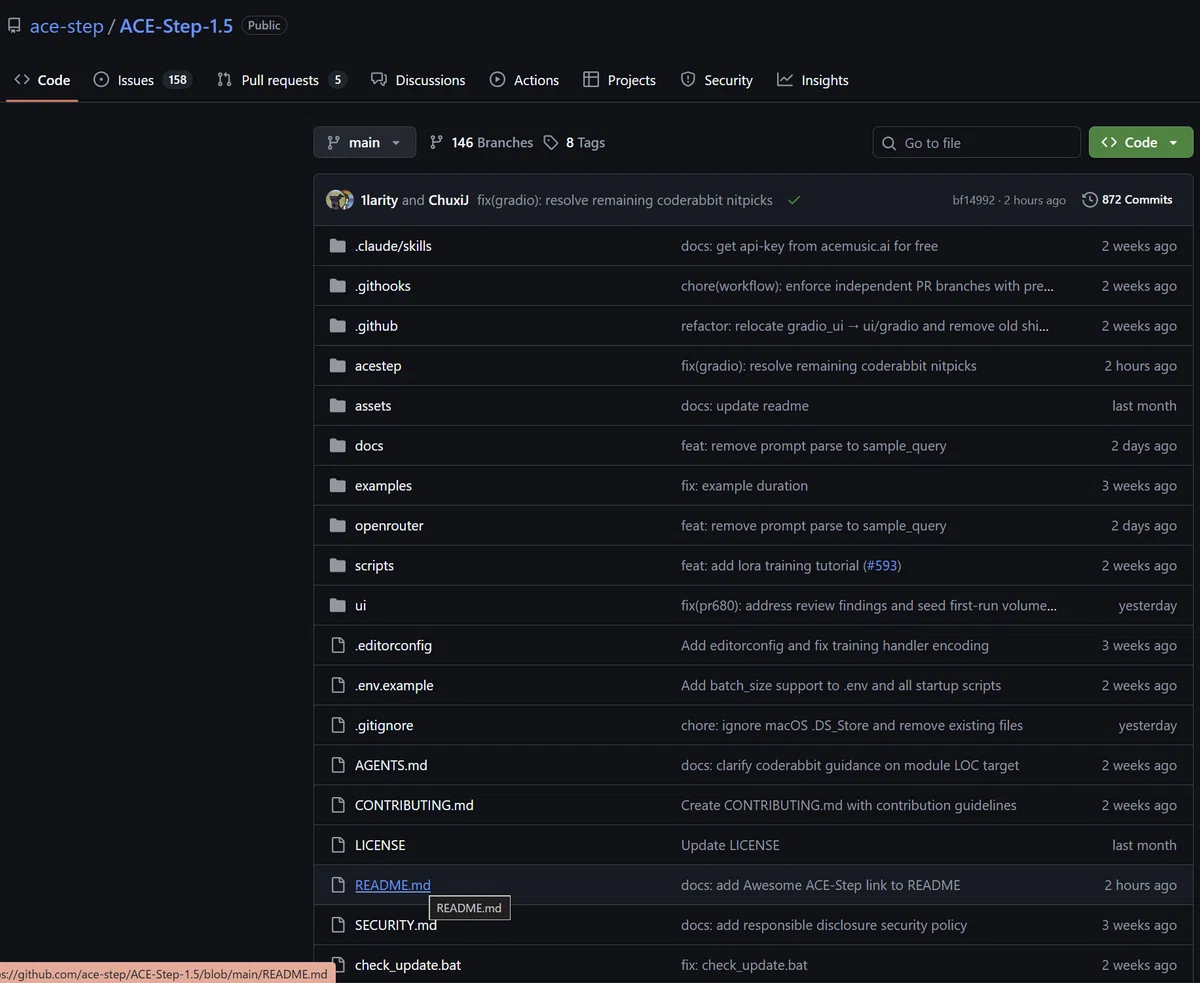1200x983 pixels.
Task: Click the examples folder icon
Action: 337,486
